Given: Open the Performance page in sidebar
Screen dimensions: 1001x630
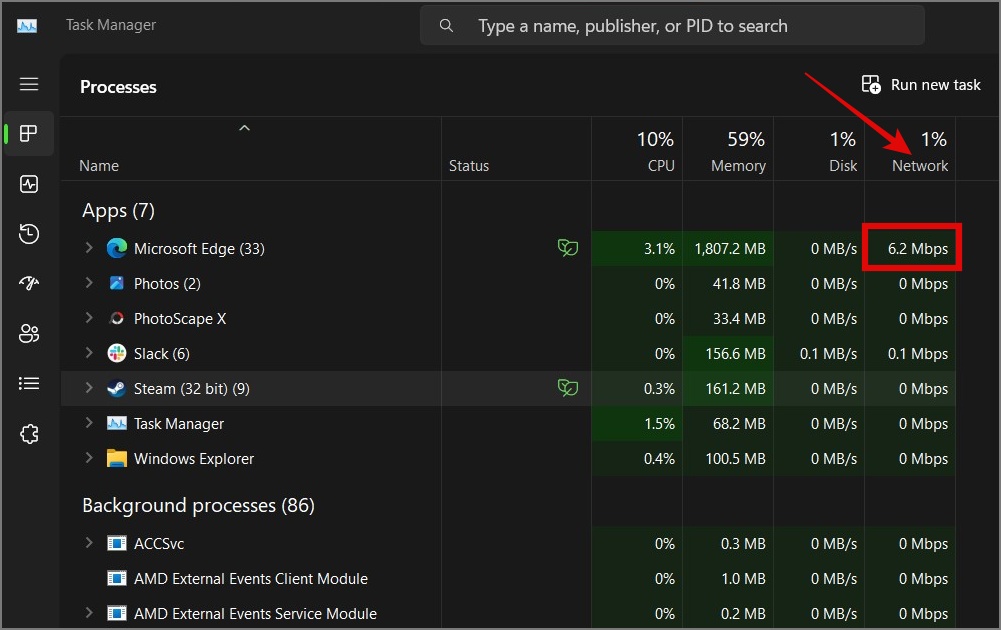Looking at the screenshot, I should (x=29, y=184).
